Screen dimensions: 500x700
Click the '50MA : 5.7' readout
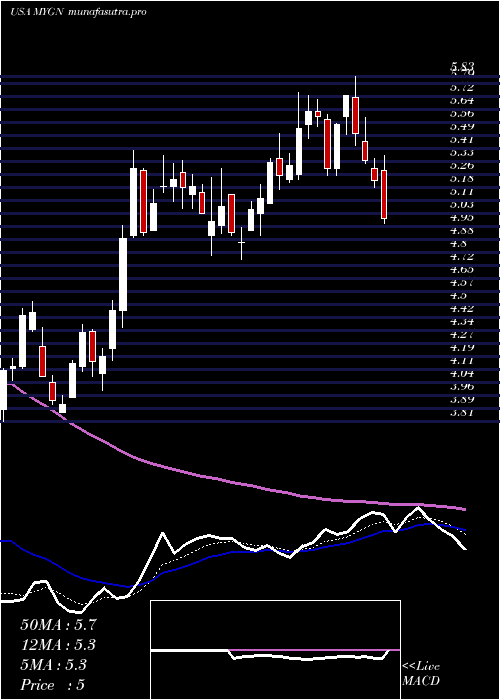[x=58, y=625]
